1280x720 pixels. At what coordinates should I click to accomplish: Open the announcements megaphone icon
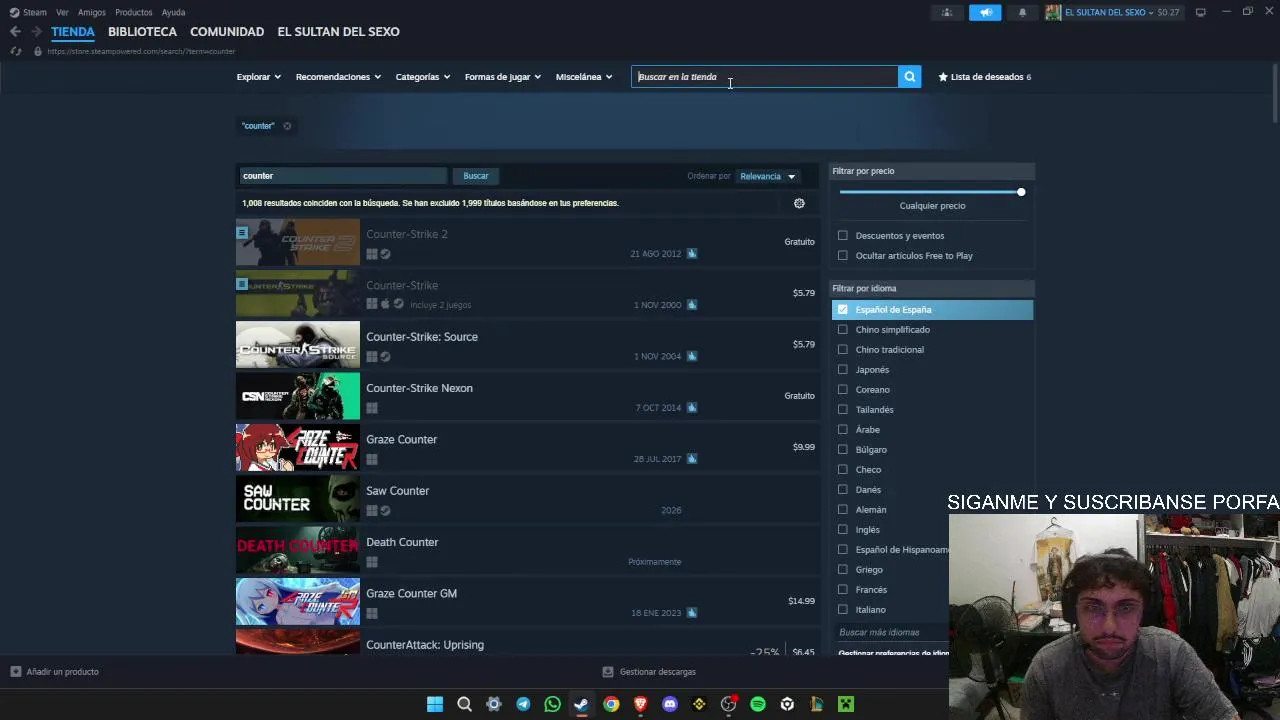985,12
